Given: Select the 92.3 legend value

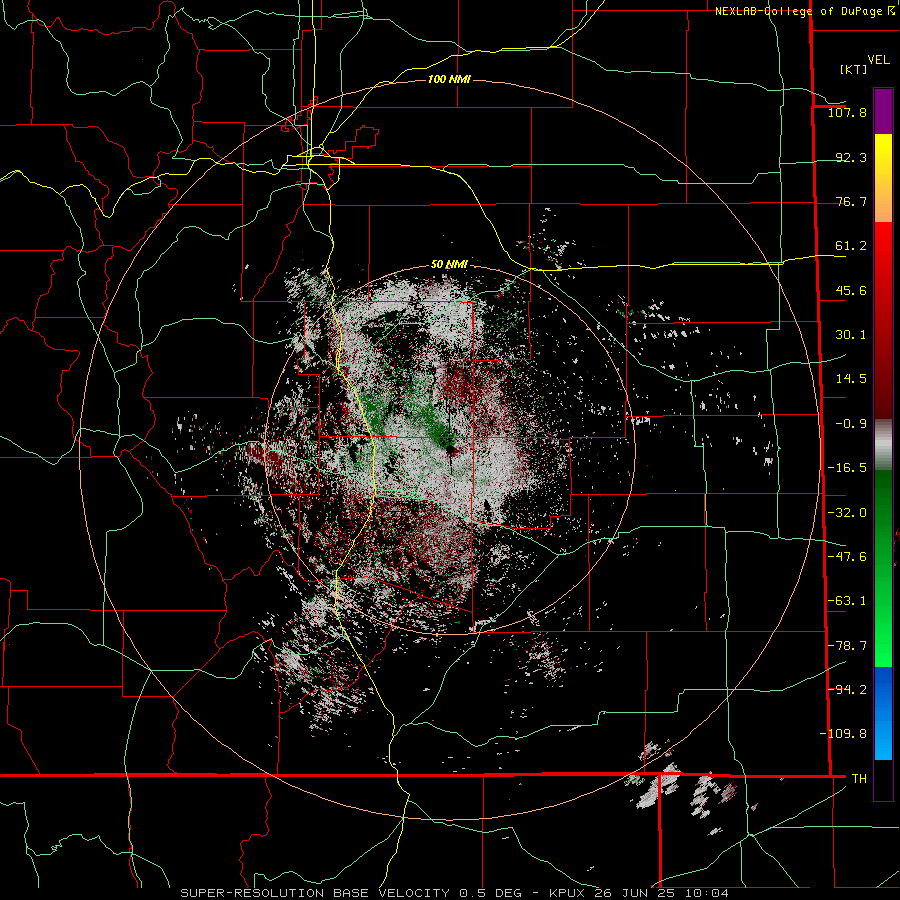Looking at the screenshot, I should click(851, 157).
